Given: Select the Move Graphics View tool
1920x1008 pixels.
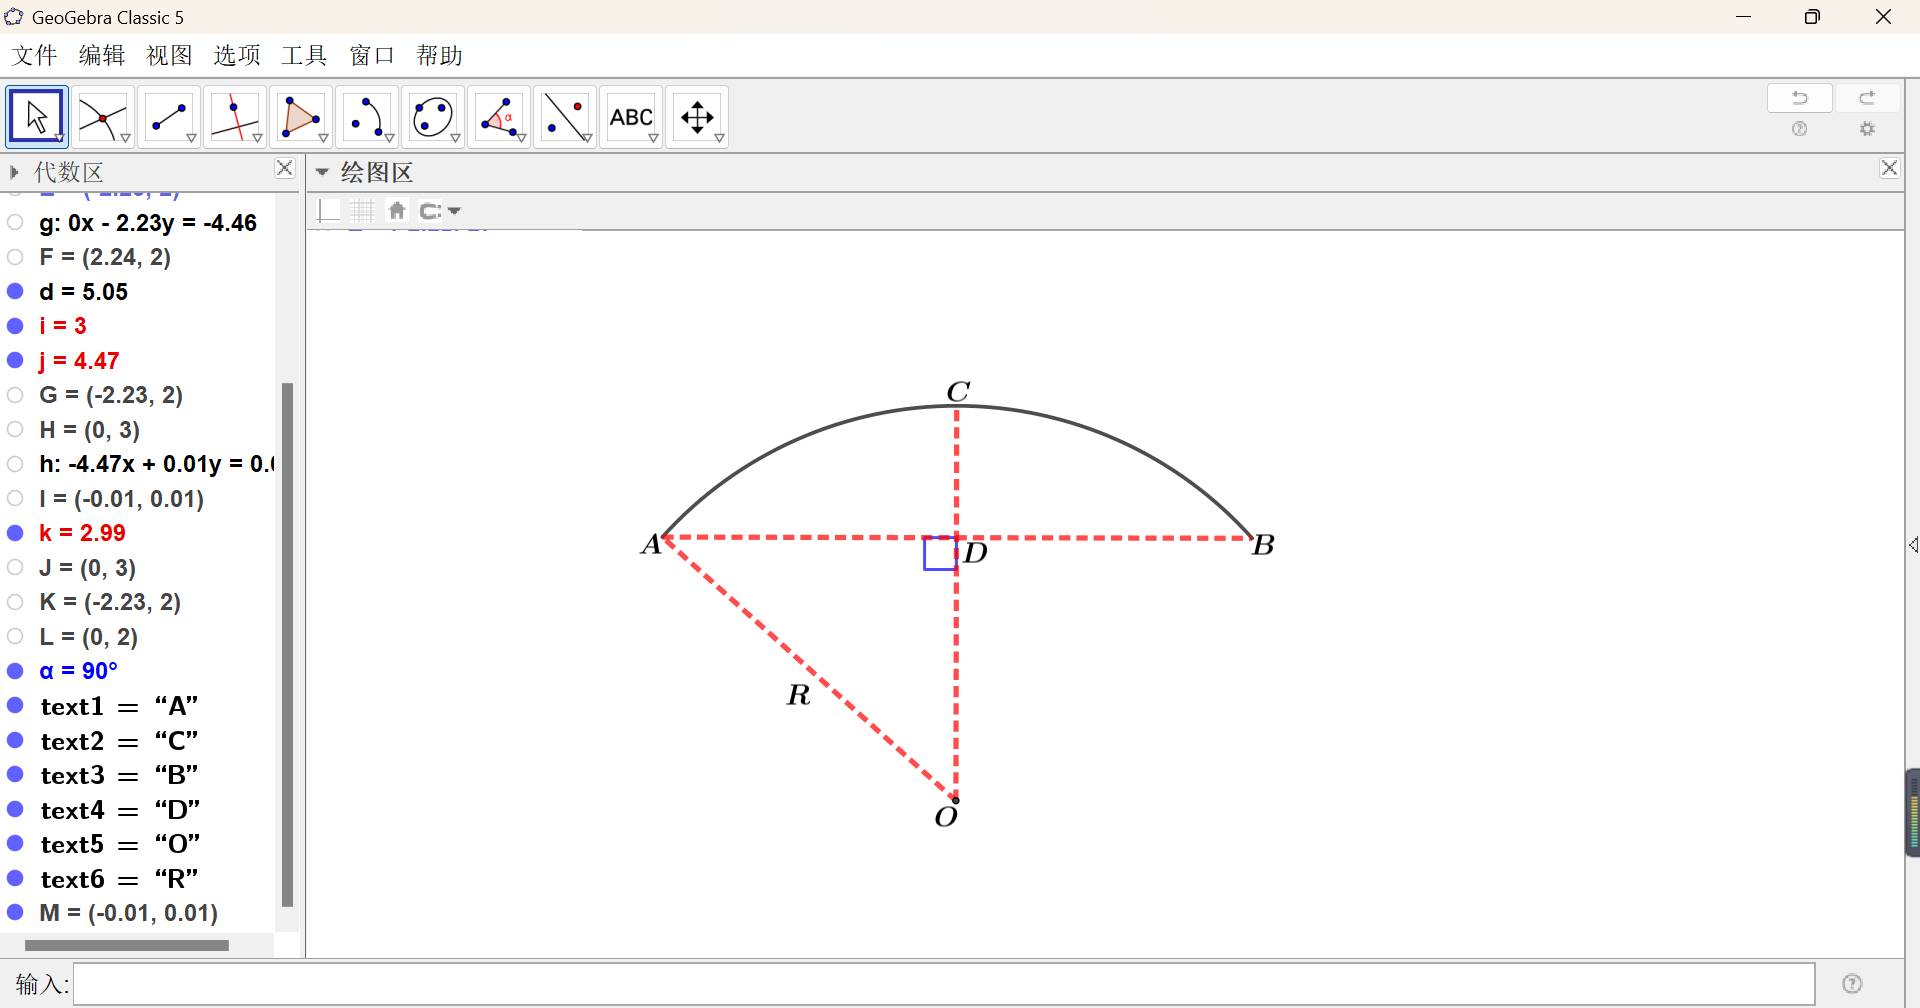Looking at the screenshot, I should click(697, 117).
